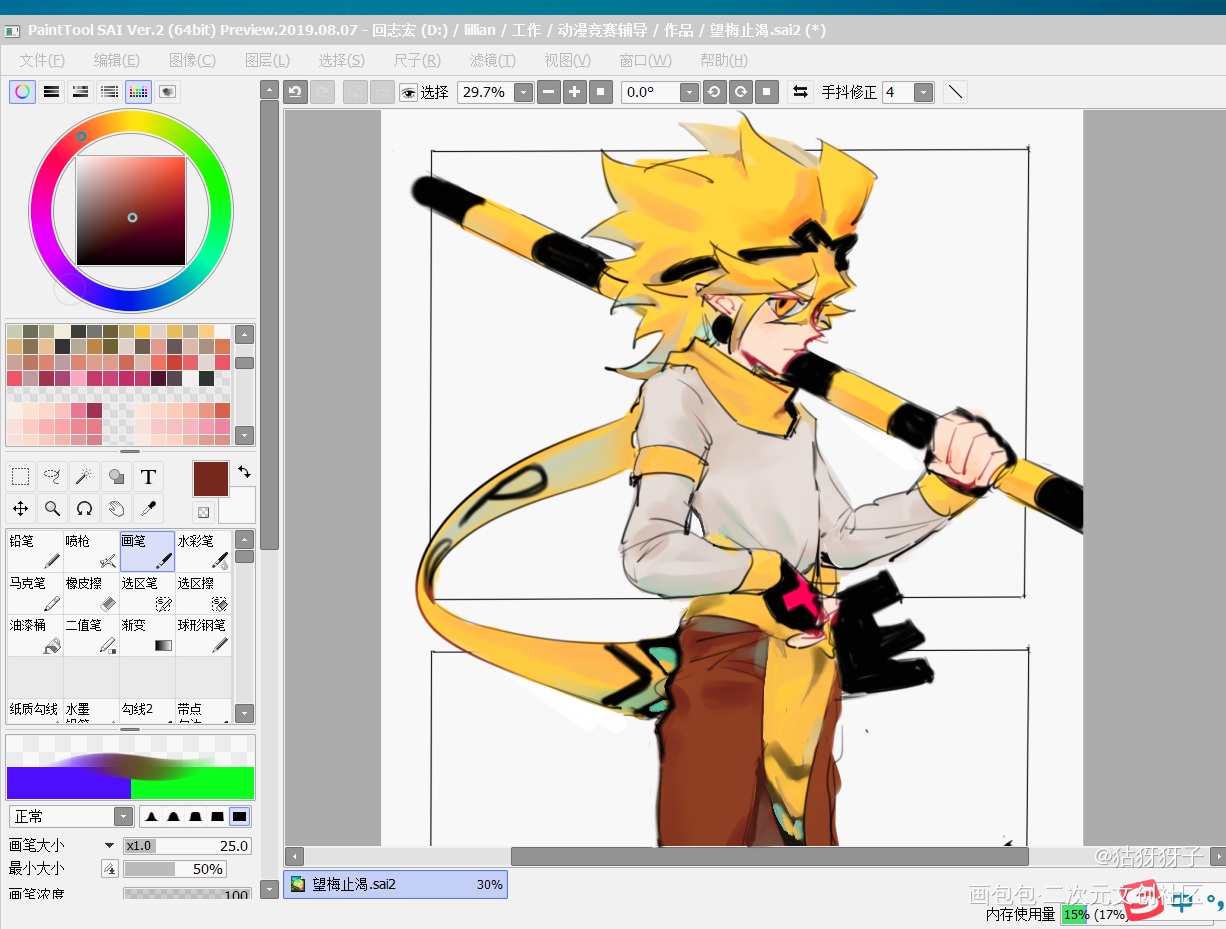Viewport: 1226px width, 929px height.
Task: Reset the zoom with the square button
Action: tap(601, 92)
